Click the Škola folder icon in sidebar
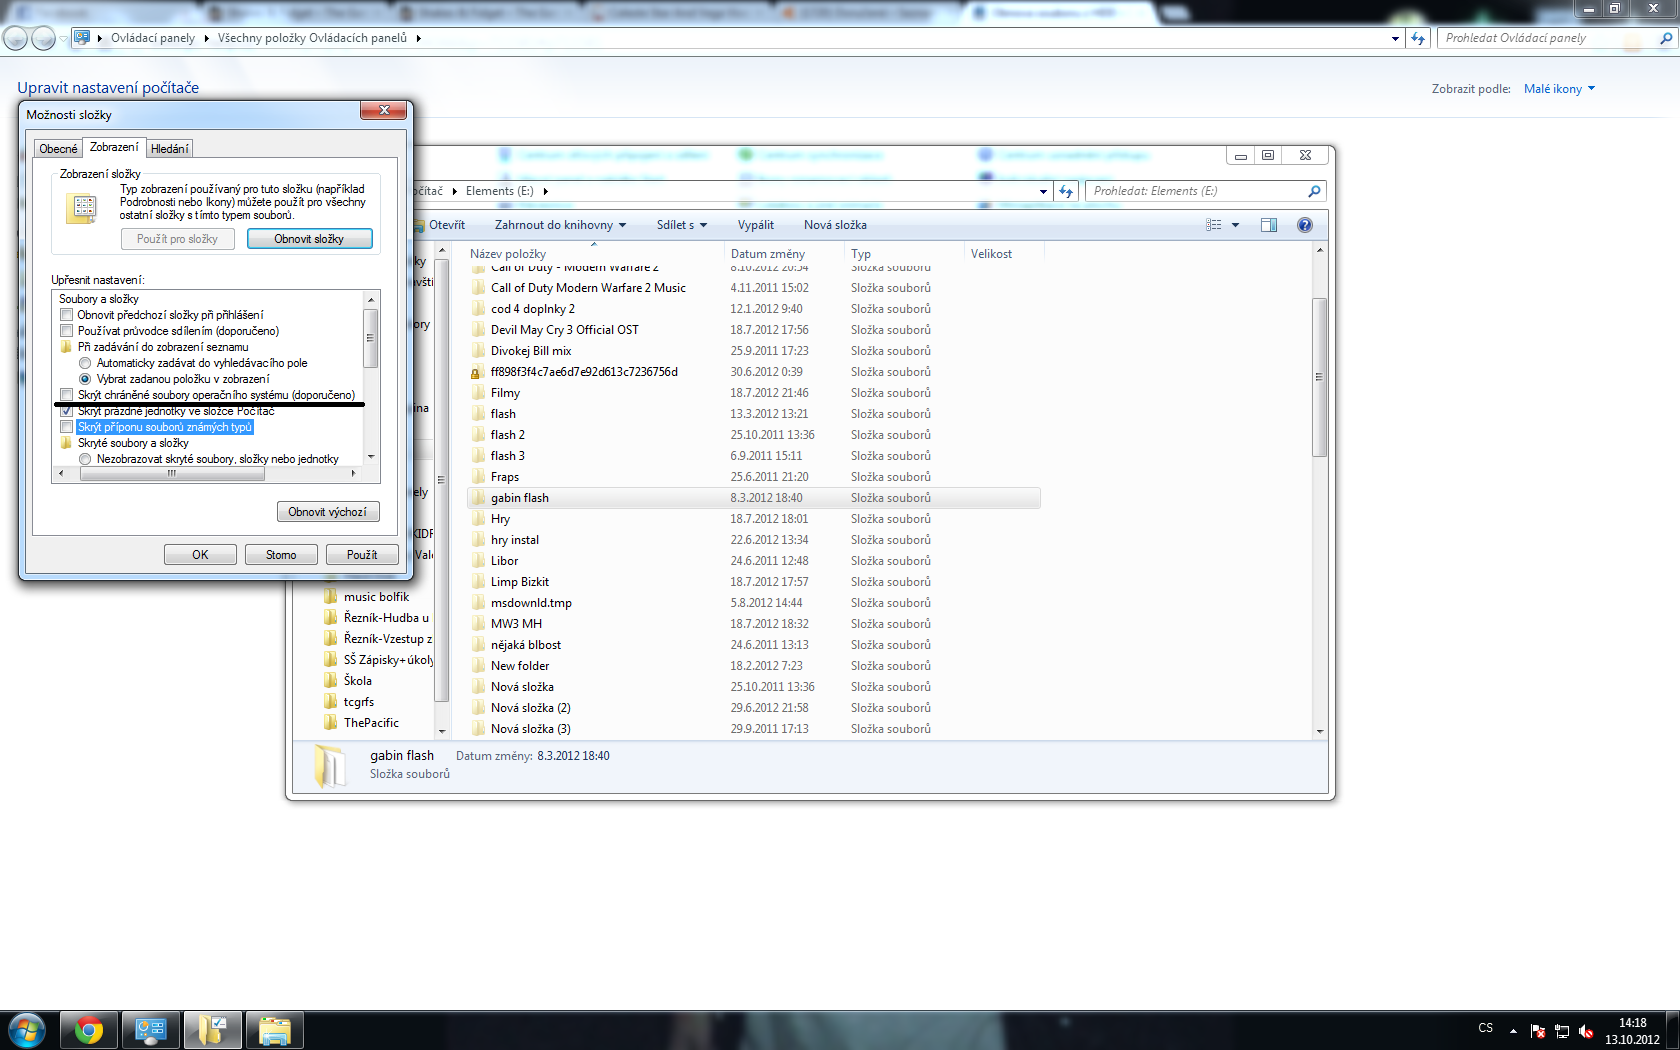Image resolution: width=1680 pixels, height=1050 pixels. (x=331, y=681)
